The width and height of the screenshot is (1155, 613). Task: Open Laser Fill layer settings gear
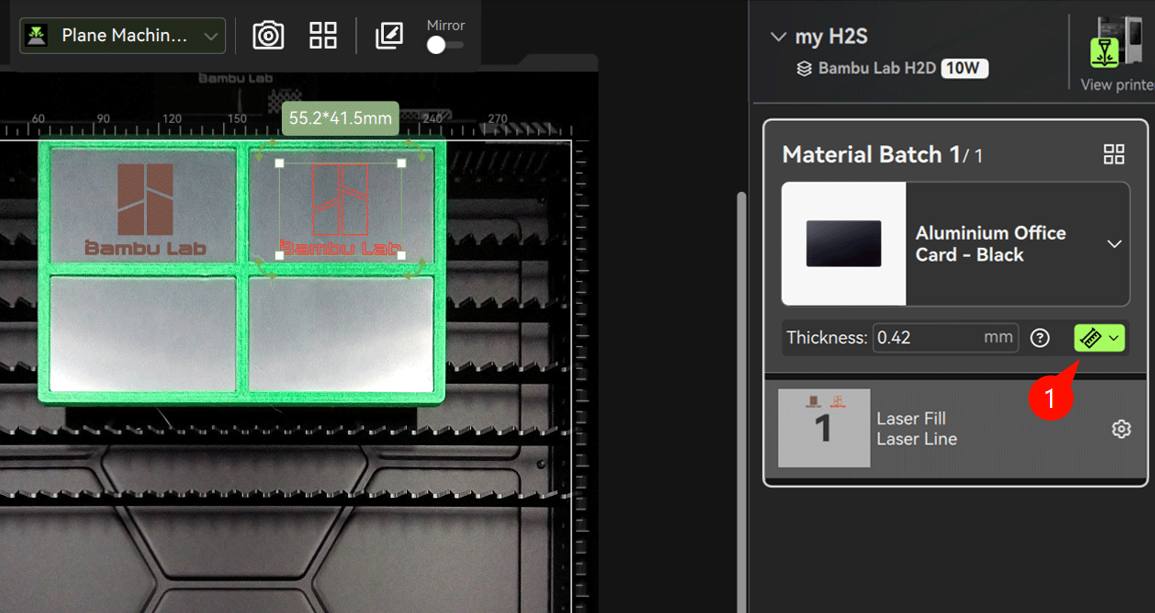coord(1121,429)
